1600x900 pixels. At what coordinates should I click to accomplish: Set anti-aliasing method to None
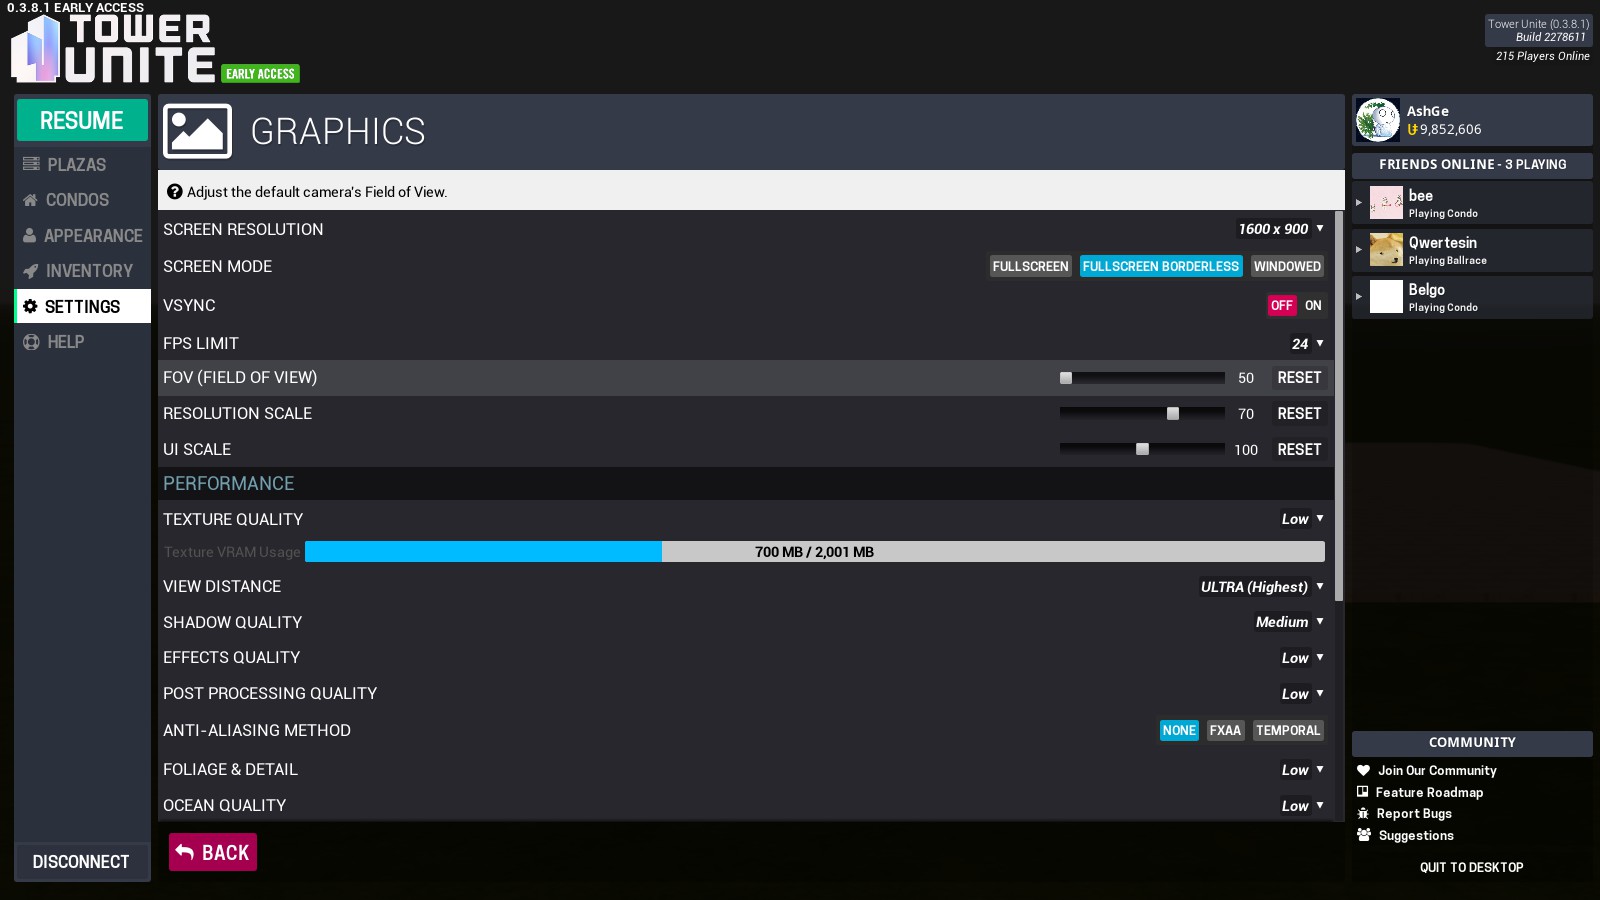pyautogui.click(x=1179, y=731)
